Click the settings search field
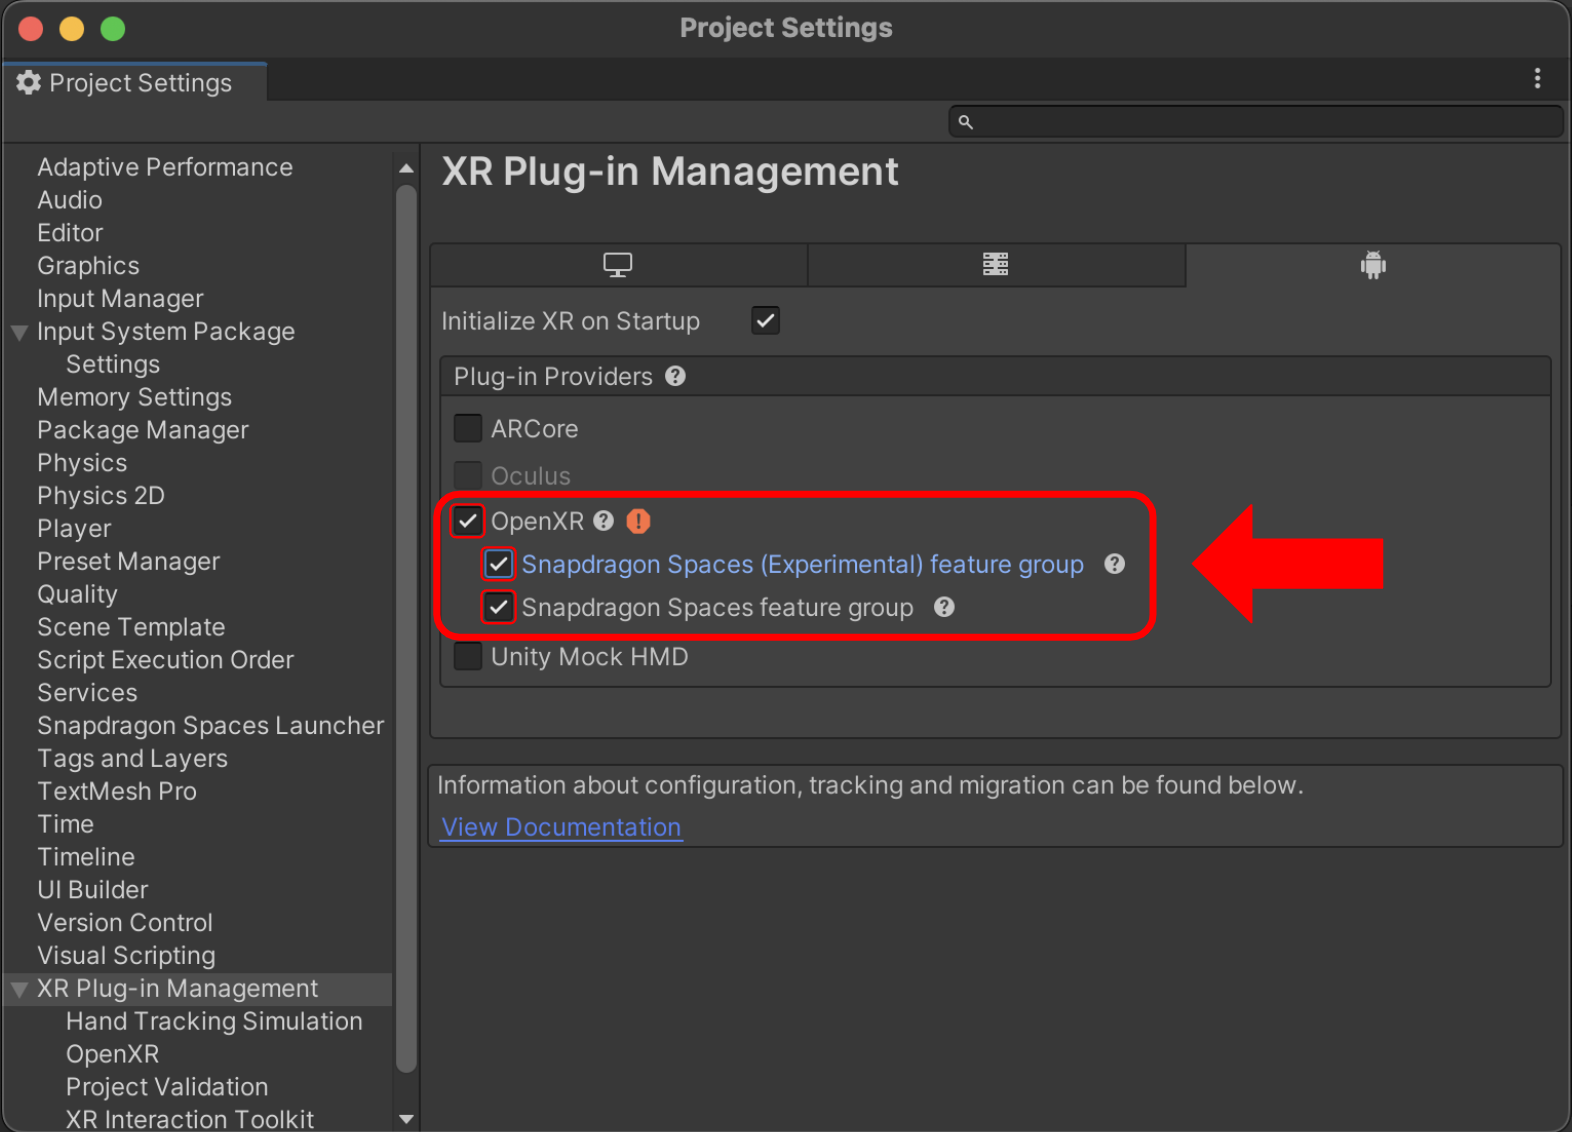The height and width of the screenshot is (1132, 1572). (x=1255, y=122)
